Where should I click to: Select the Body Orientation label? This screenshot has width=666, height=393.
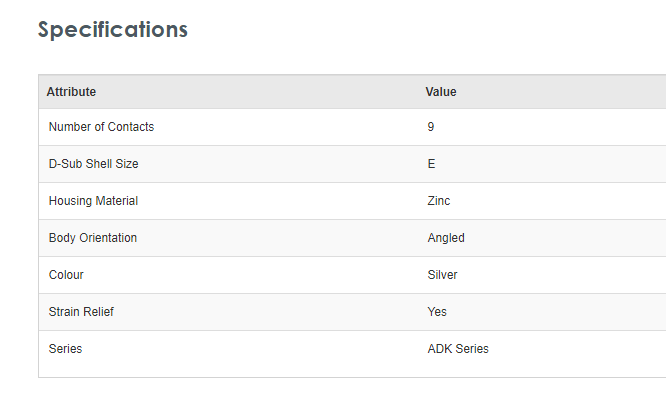coord(93,238)
